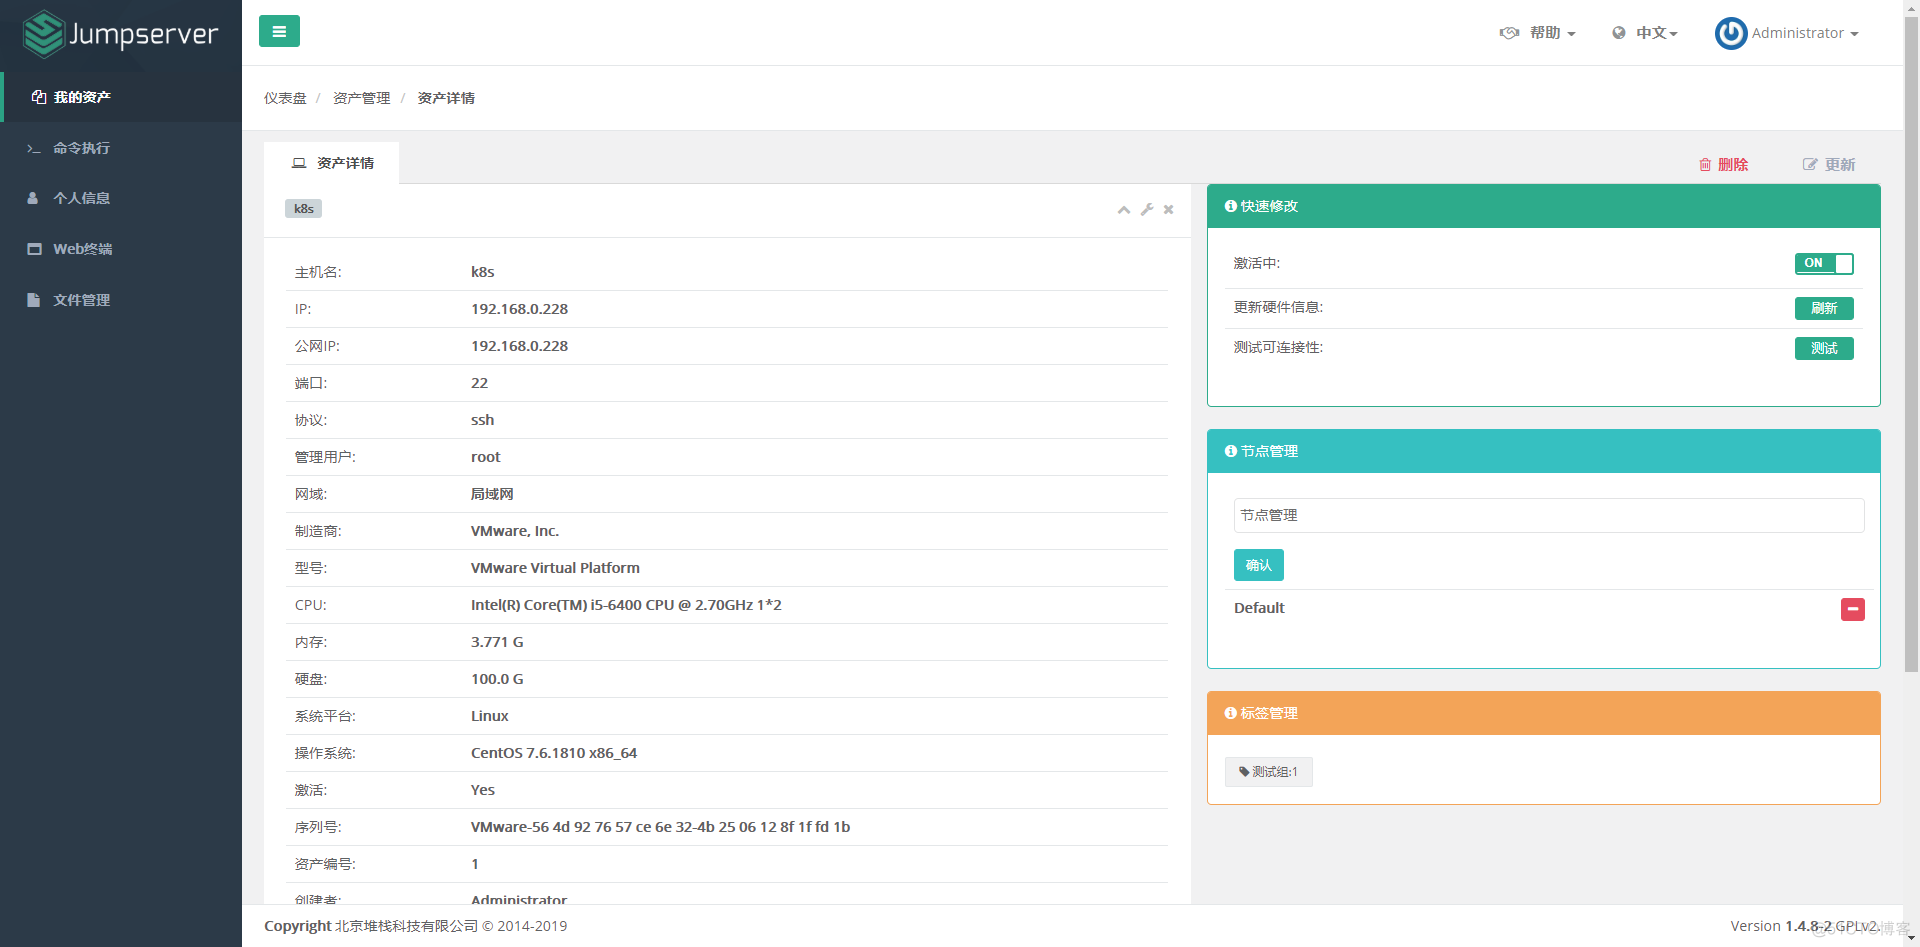1920x947 pixels.
Task: Click the protocol value ssh
Action: [x=483, y=420]
